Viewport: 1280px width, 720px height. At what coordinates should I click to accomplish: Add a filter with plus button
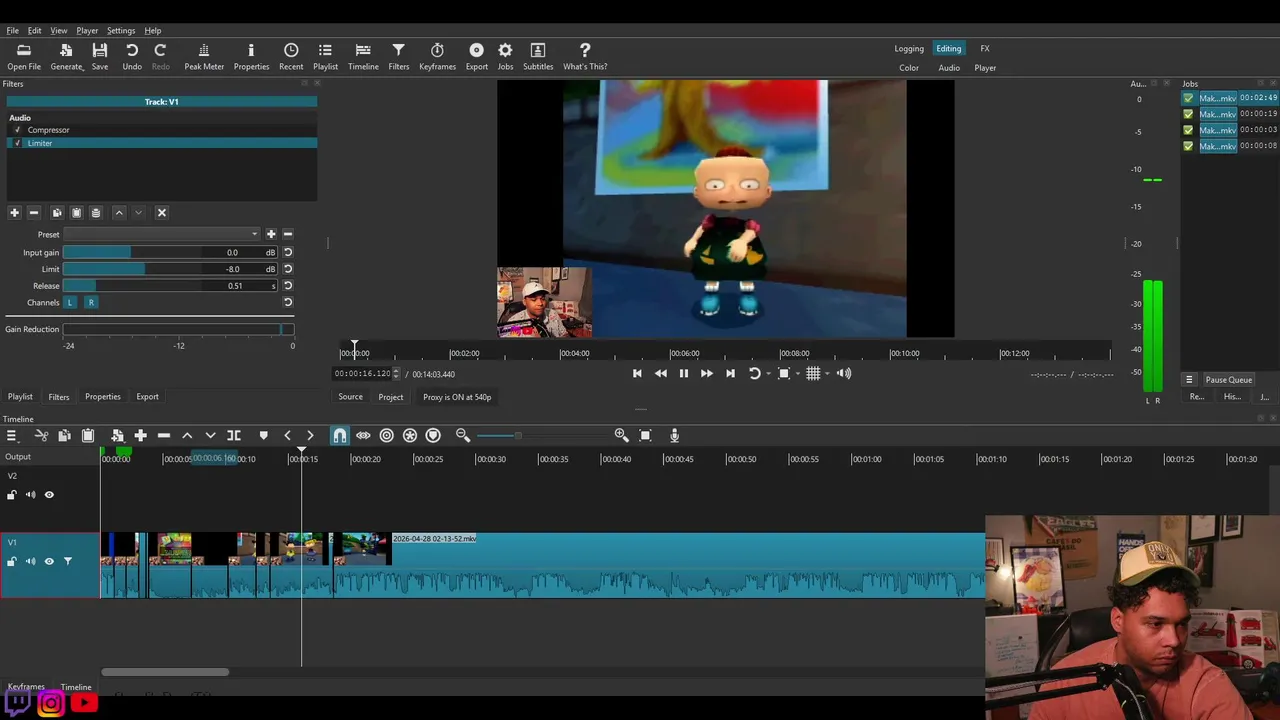click(x=14, y=213)
